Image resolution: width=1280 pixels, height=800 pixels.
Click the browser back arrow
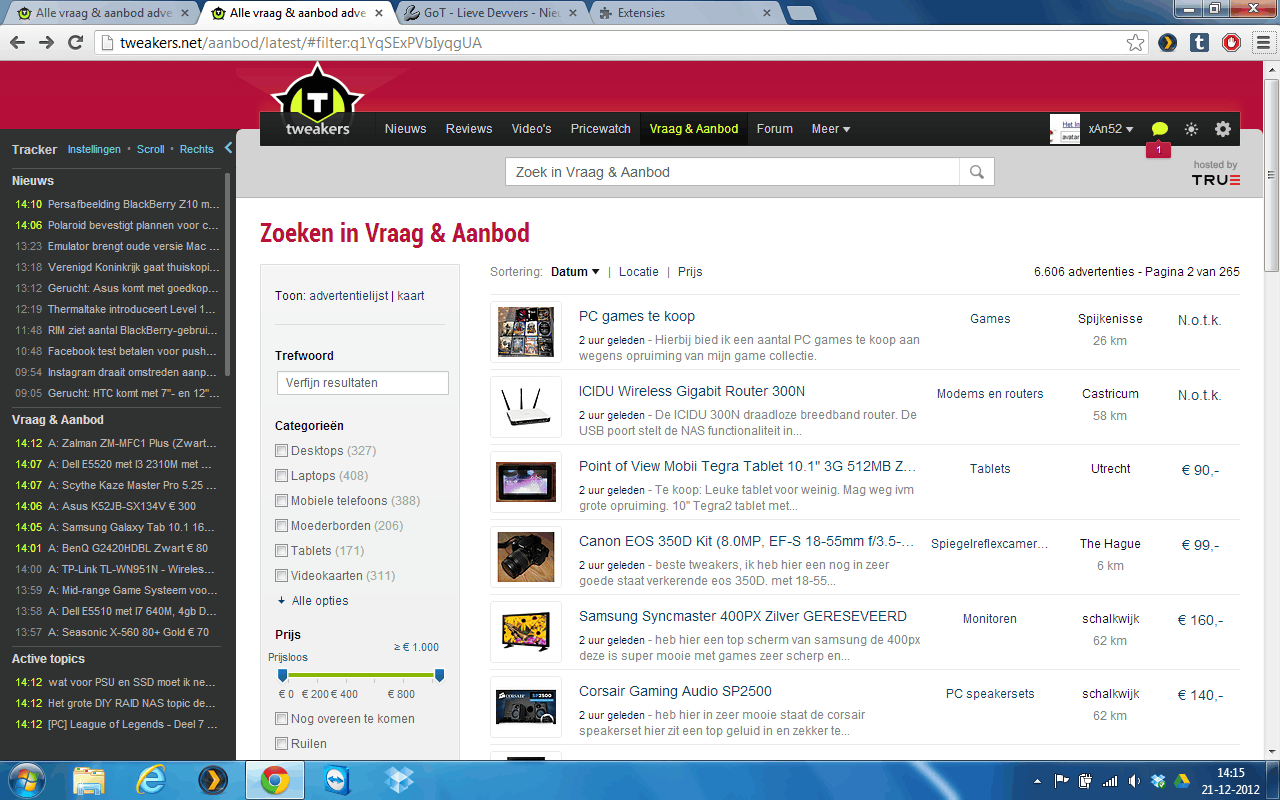point(18,42)
